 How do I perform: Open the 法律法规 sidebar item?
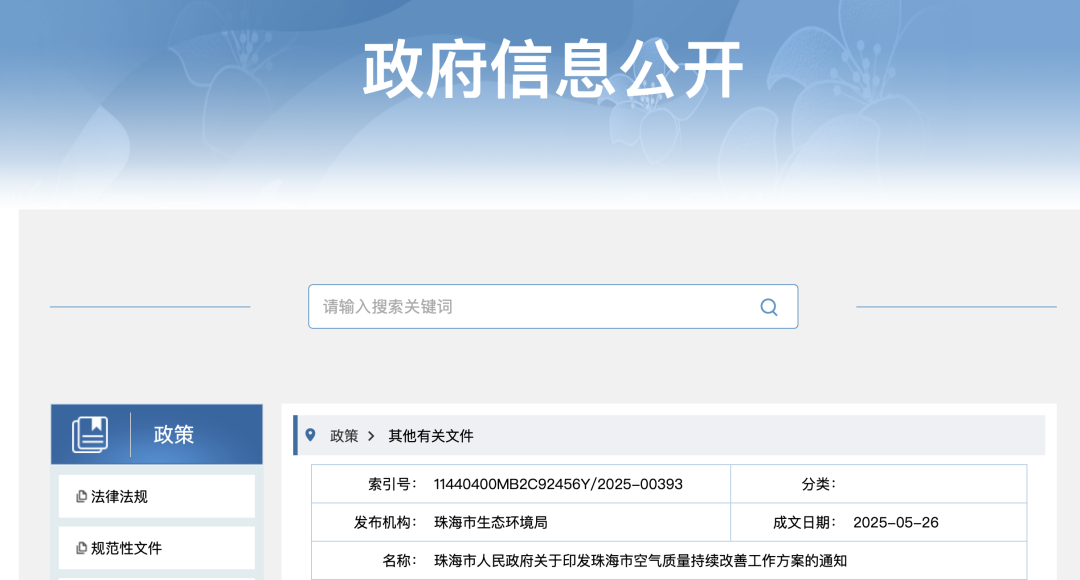pyautogui.click(x=119, y=497)
